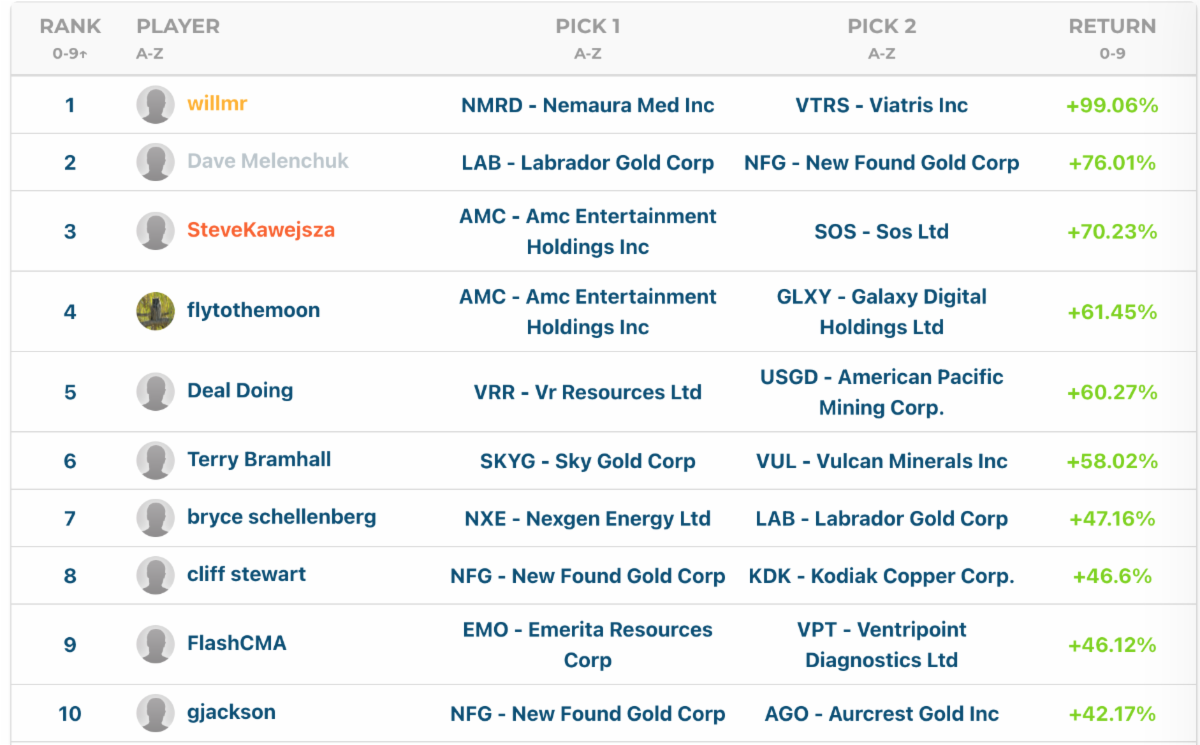Click cliff stewart's avatar icon

pos(155,576)
